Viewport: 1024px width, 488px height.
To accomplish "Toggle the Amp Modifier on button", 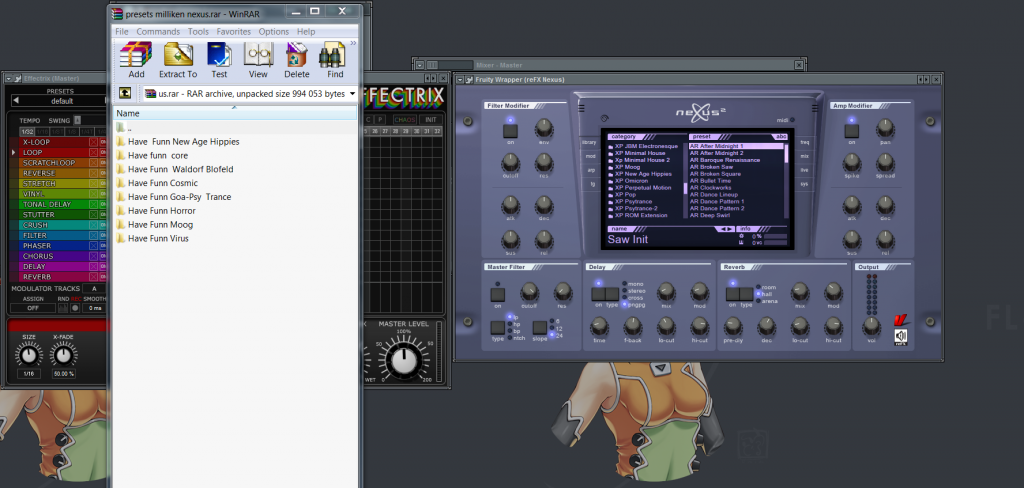I will point(851,130).
